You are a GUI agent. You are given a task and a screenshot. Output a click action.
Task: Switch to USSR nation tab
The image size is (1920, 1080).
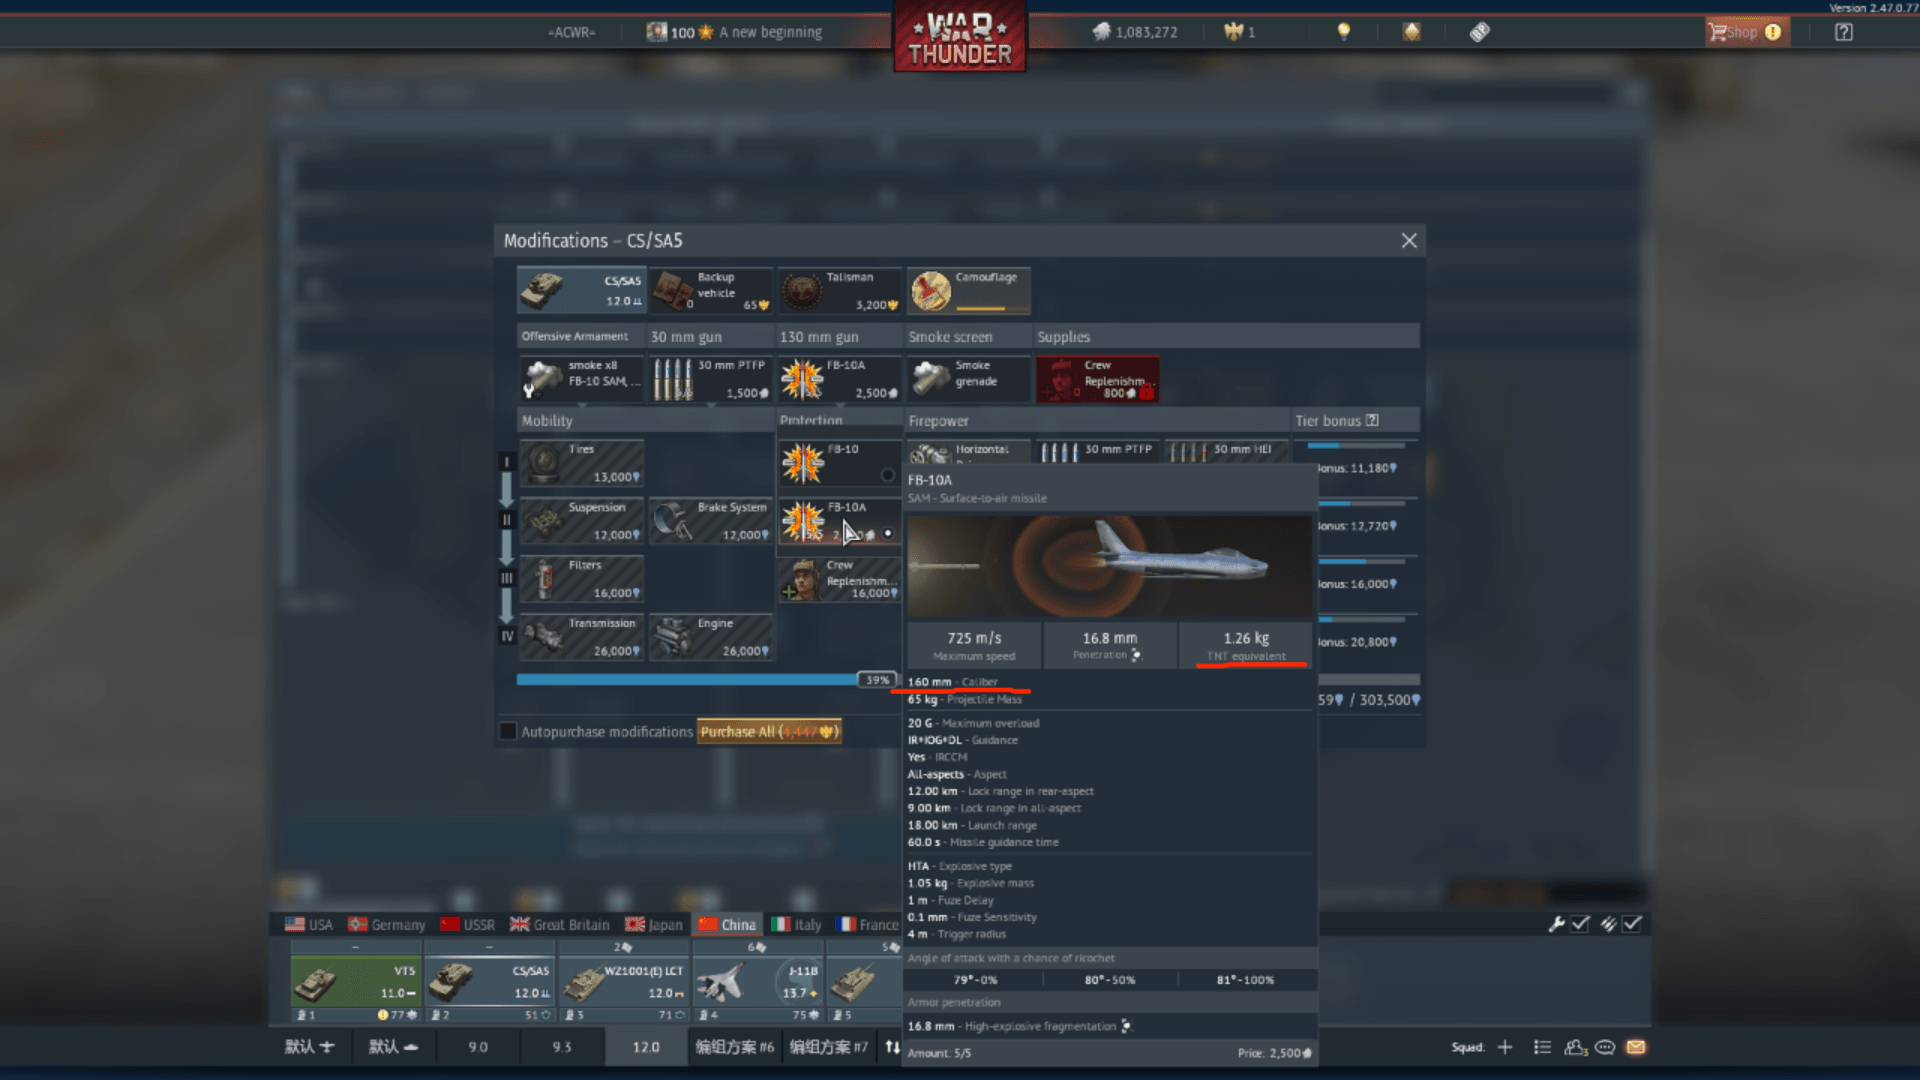pyautogui.click(x=468, y=925)
